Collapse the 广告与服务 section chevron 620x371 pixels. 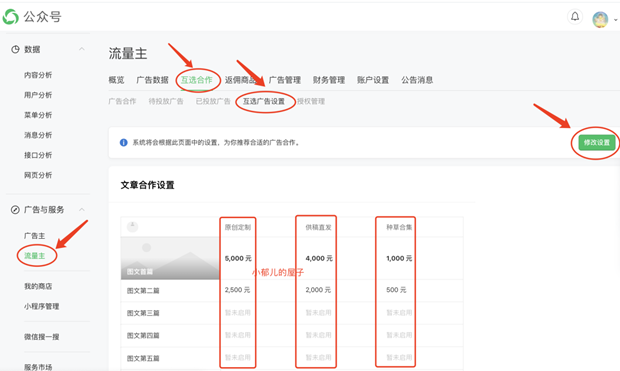(x=82, y=209)
